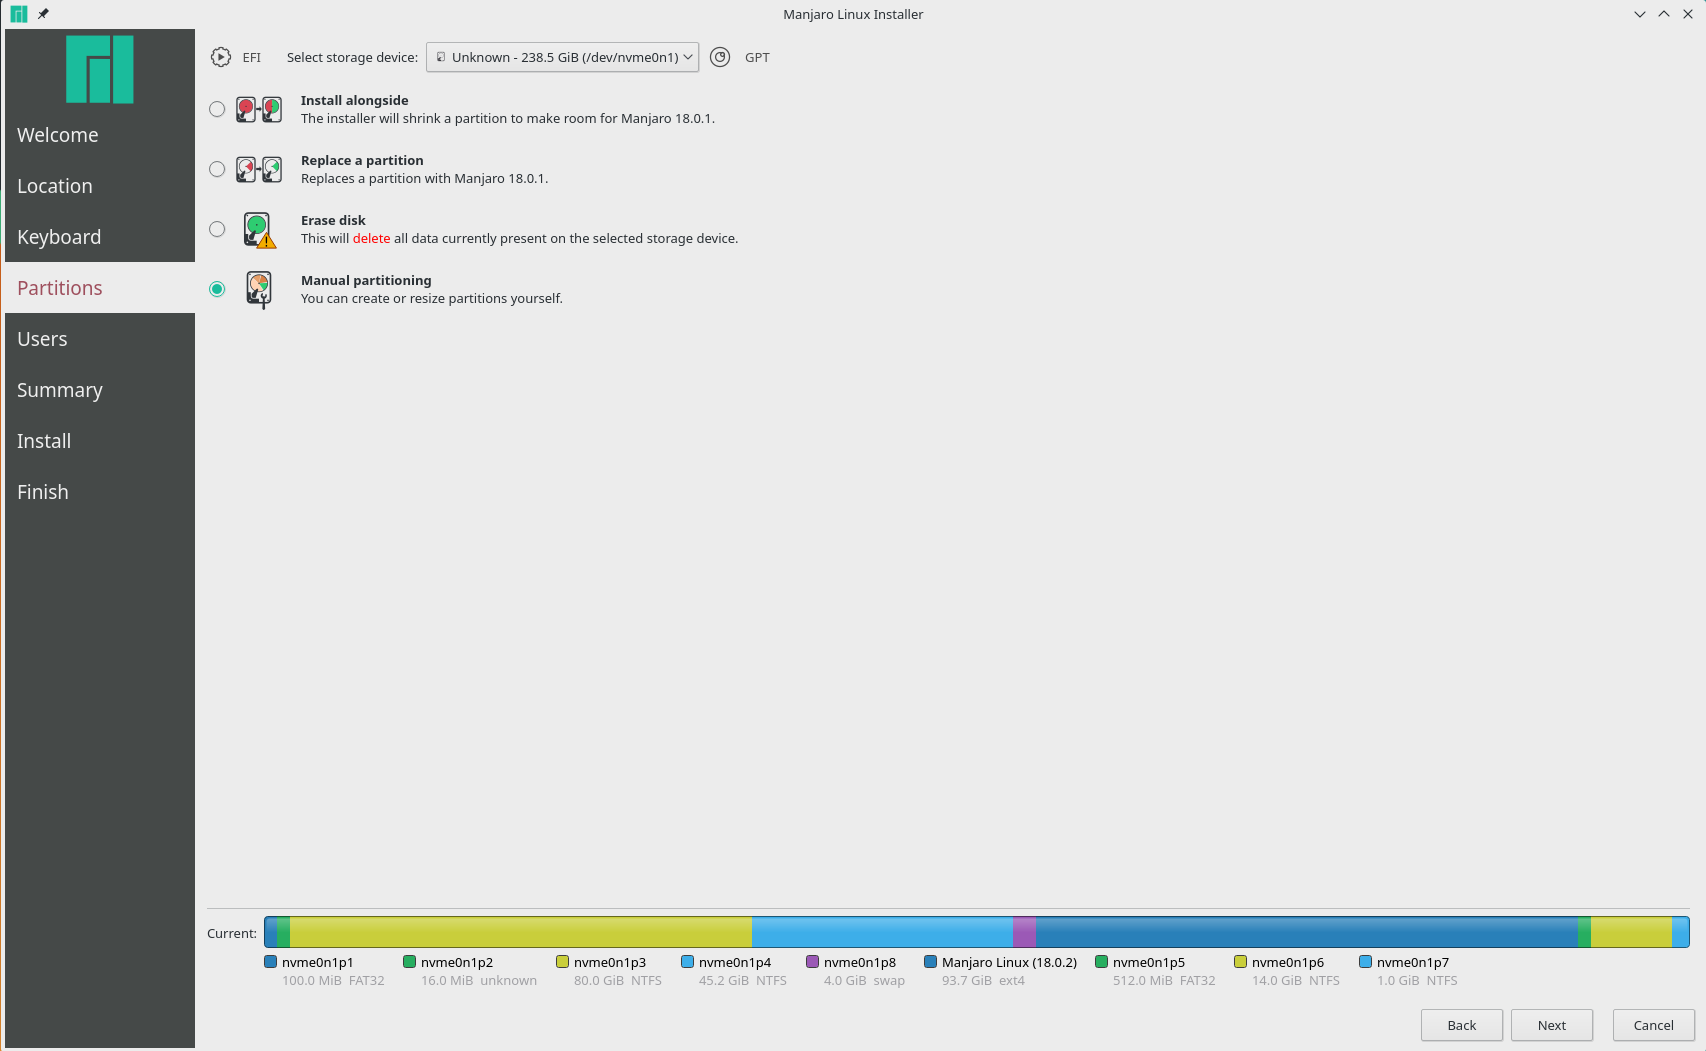Click the 14.0 GiB NTFS segment in partition bar
The width and height of the screenshot is (1706, 1051).
pyautogui.click(x=1631, y=932)
